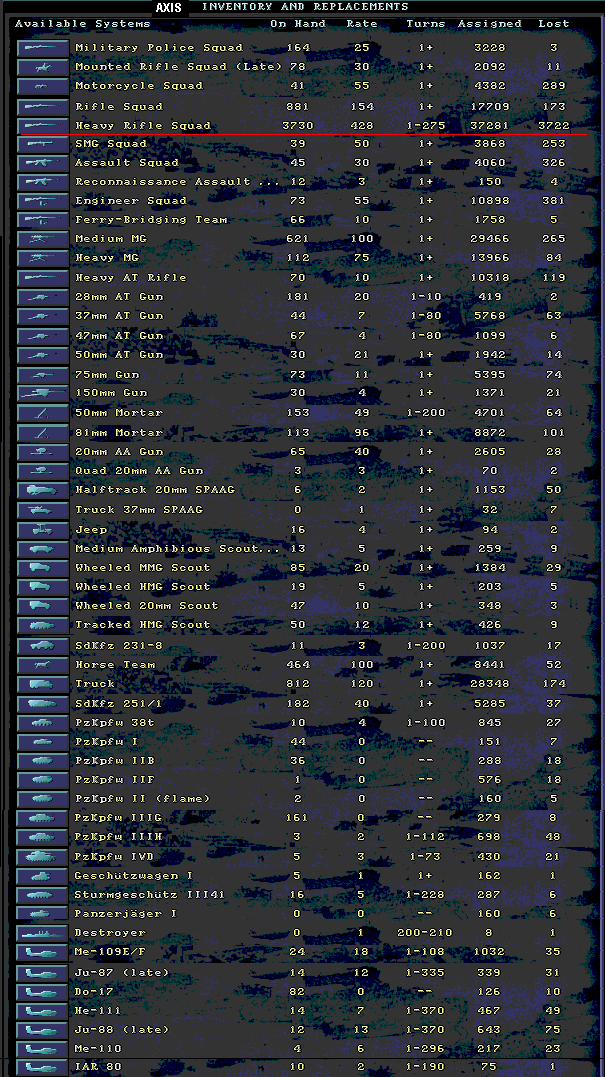The height and width of the screenshot is (1077, 605).
Task: Click the Tracked HMG Scout name
Action: tap(142, 625)
